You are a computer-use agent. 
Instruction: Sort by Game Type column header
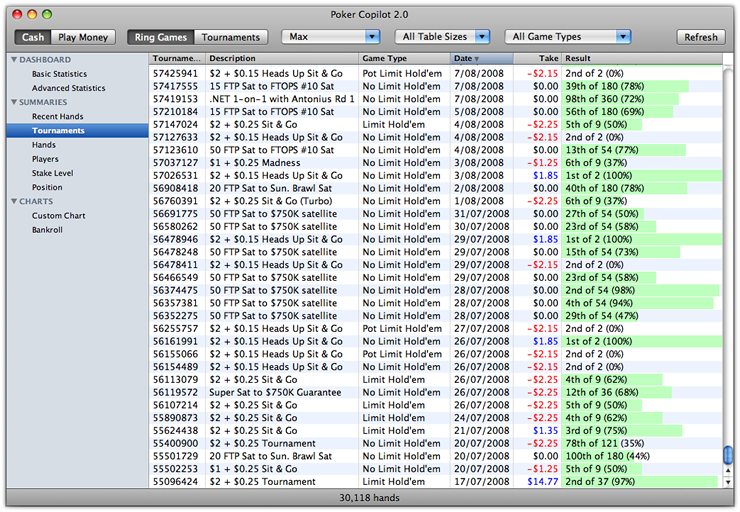(404, 59)
